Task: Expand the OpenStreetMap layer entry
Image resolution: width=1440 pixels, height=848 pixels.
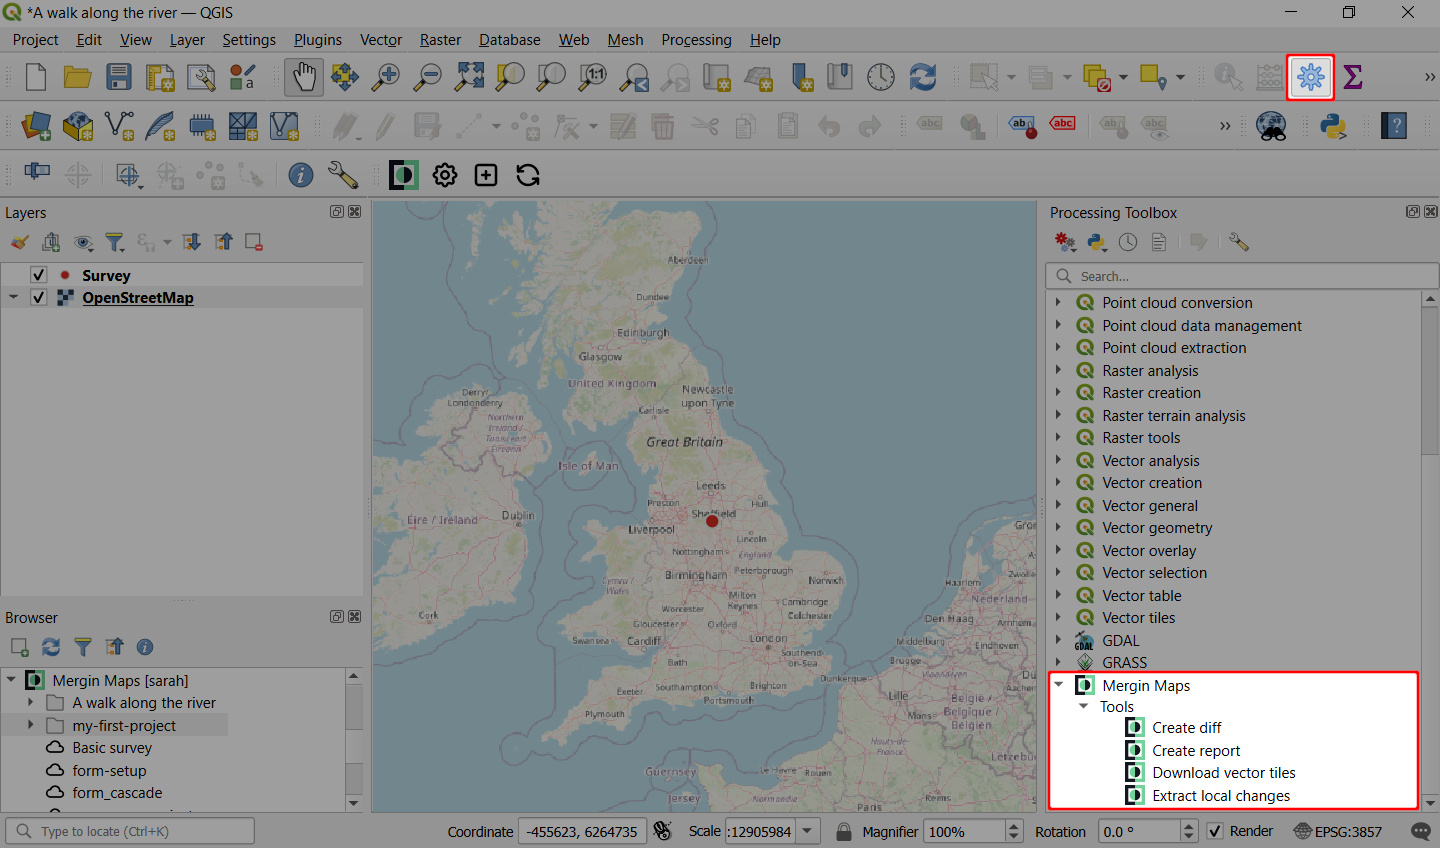Action: tap(13, 297)
